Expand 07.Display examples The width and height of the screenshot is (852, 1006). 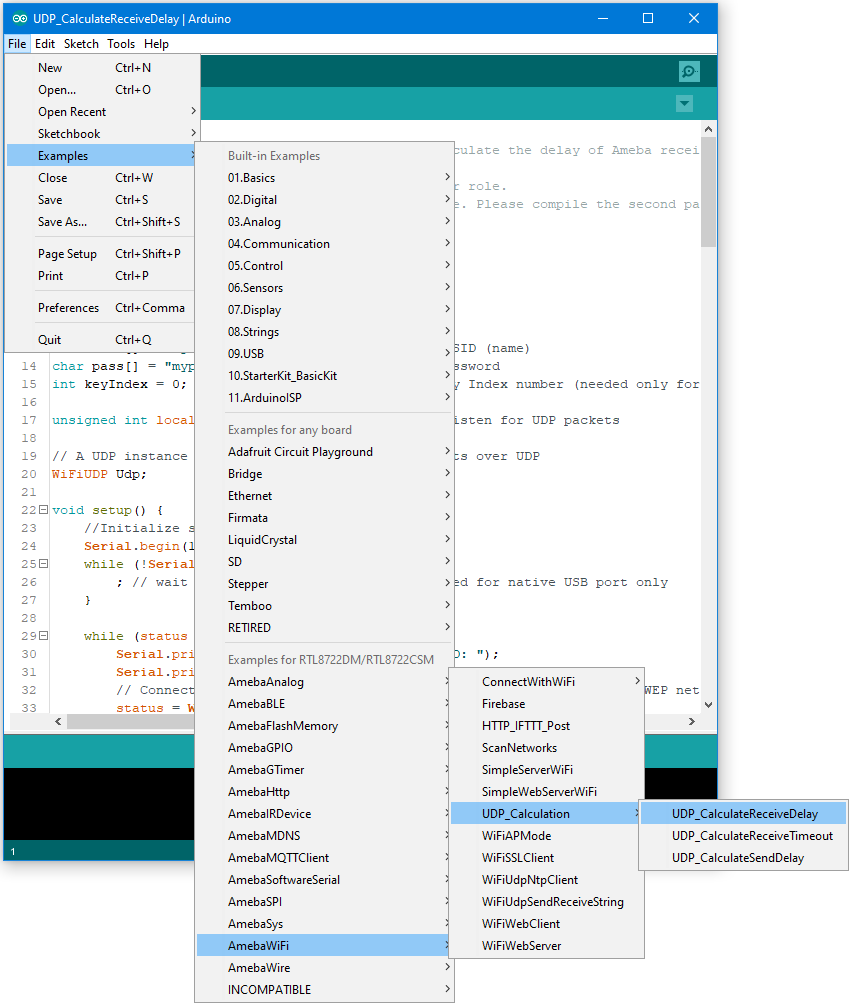click(325, 310)
